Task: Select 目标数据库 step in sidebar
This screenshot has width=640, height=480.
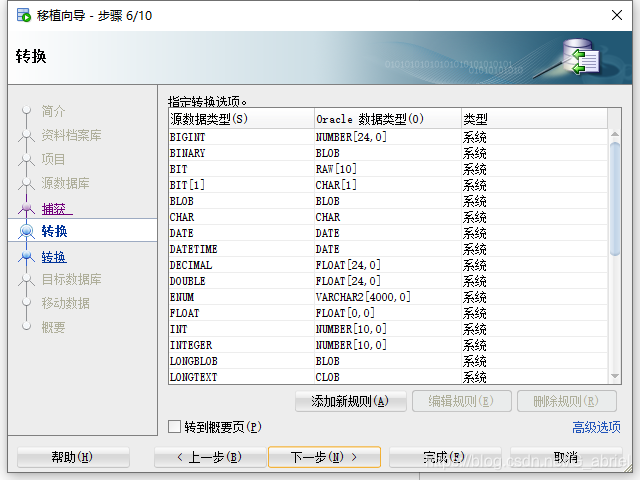Action: [71, 279]
